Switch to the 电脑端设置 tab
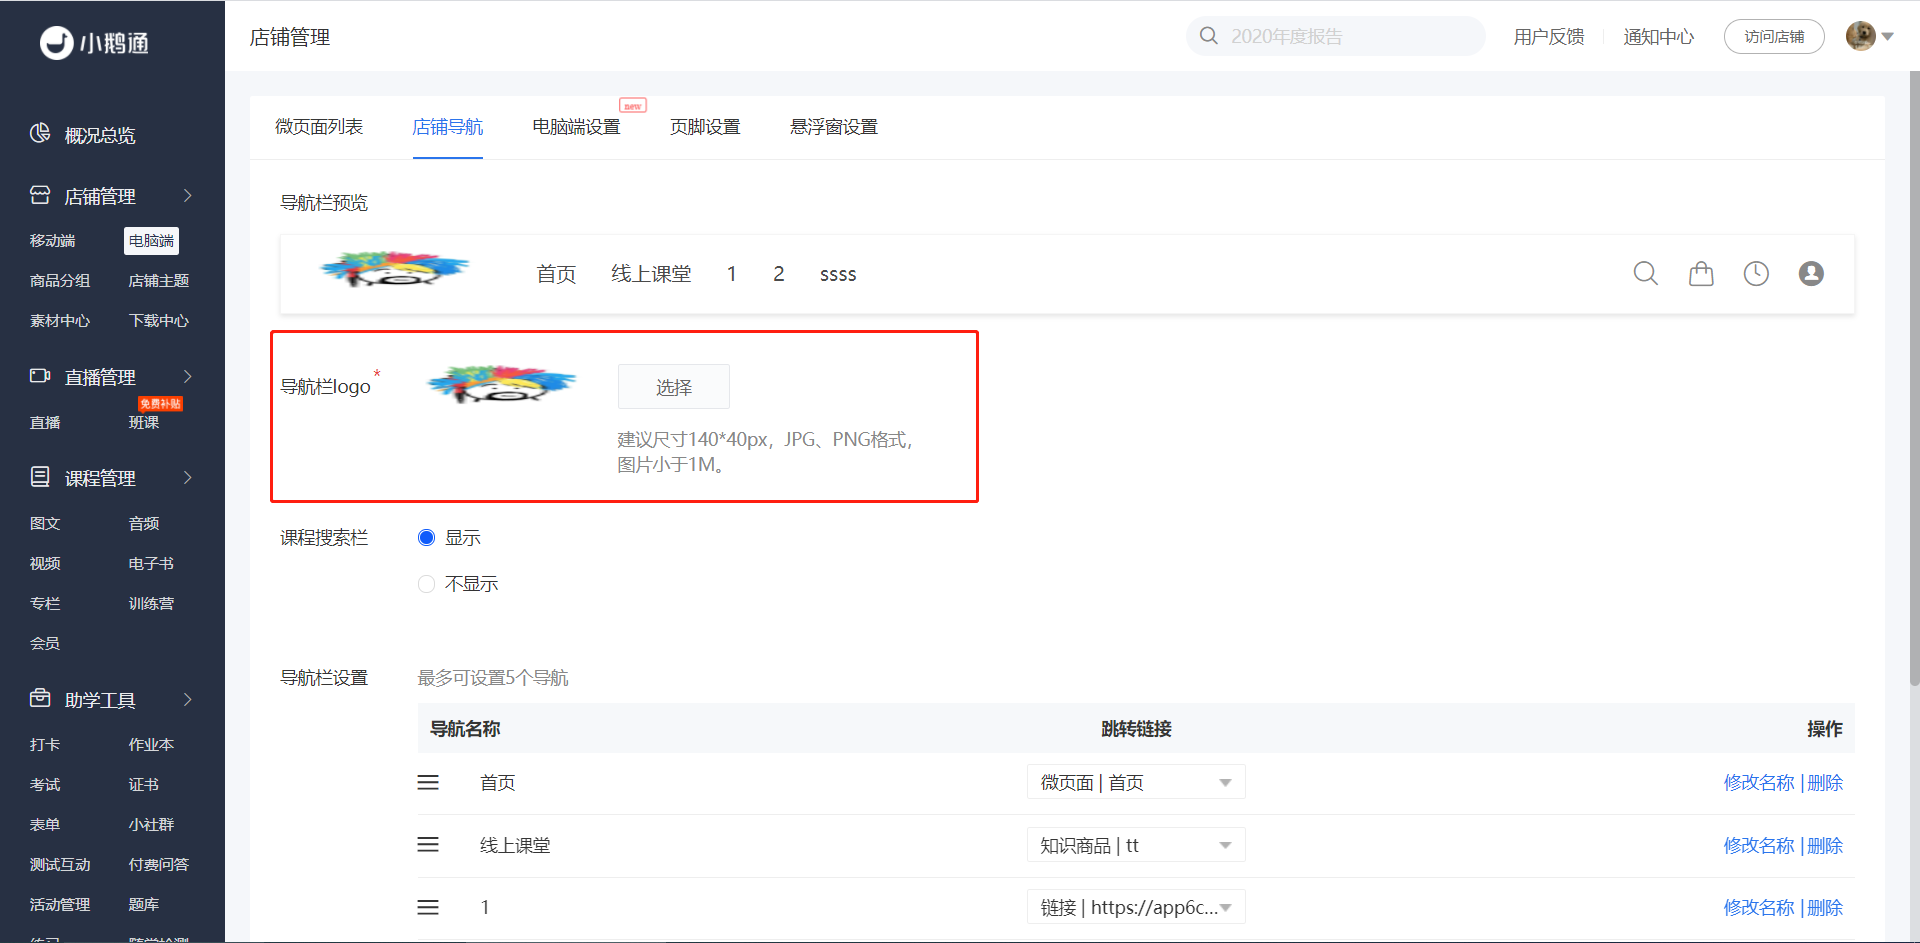Screen dimensions: 1920x943 pos(576,127)
